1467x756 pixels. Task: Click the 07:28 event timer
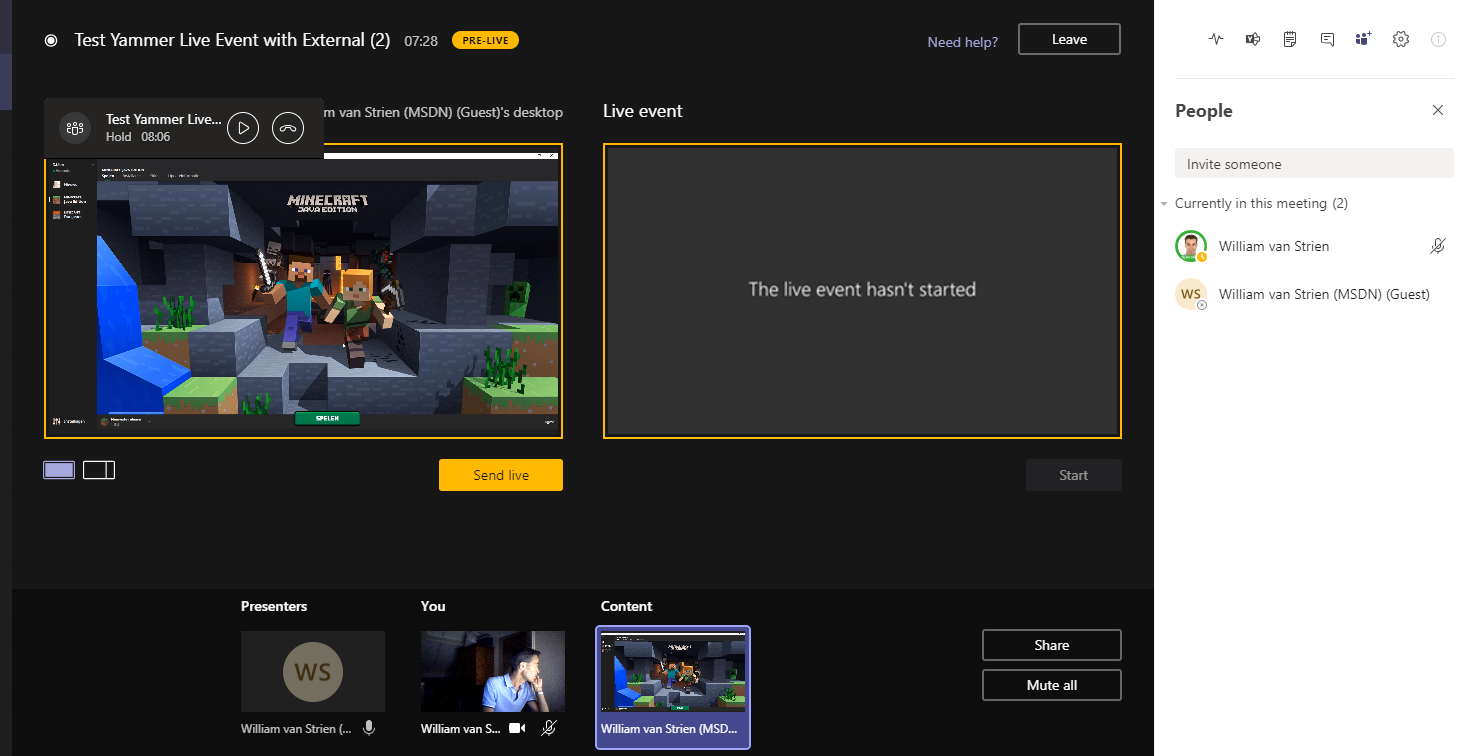coord(421,41)
